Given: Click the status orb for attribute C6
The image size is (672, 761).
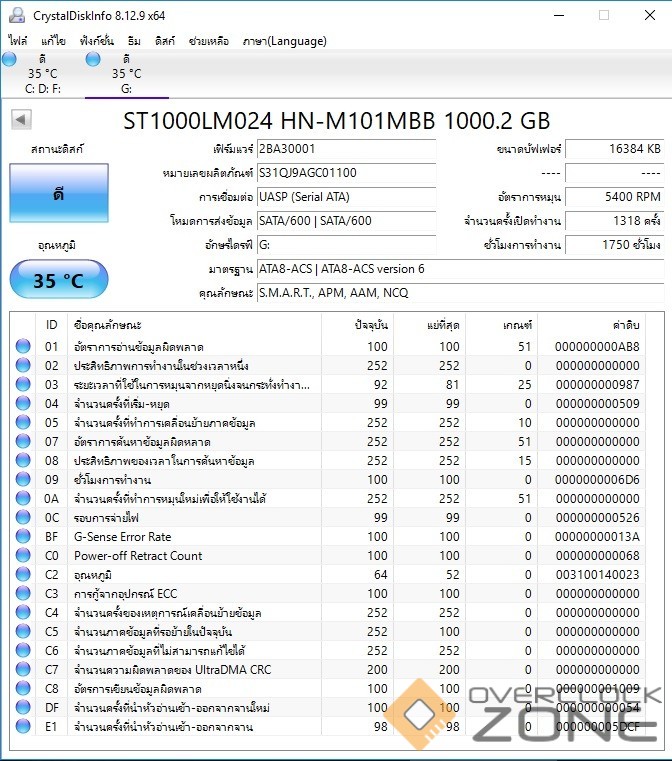Looking at the screenshot, I should click(x=23, y=650).
